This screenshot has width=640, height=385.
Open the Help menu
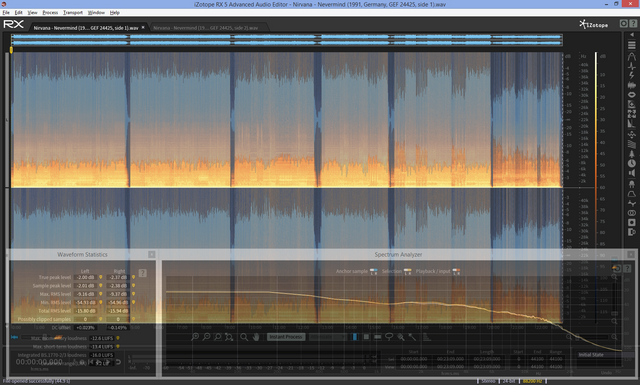pos(115,13)
